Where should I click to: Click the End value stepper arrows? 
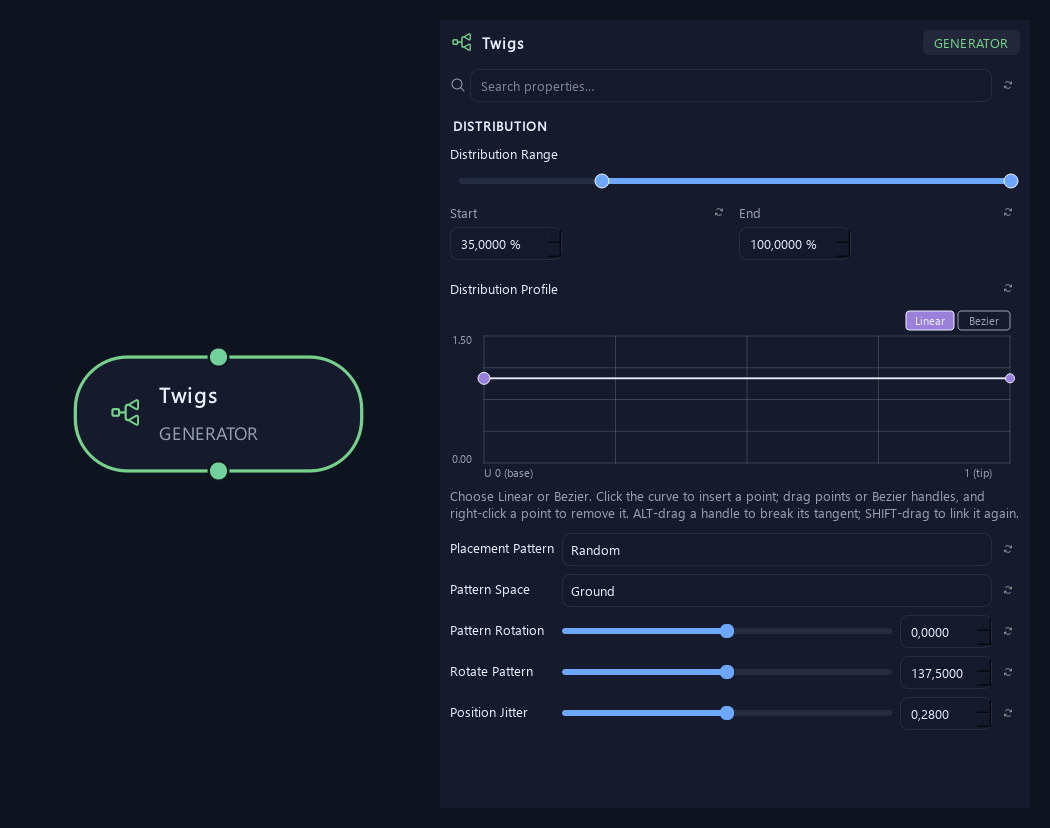click(x=843, y=244)
